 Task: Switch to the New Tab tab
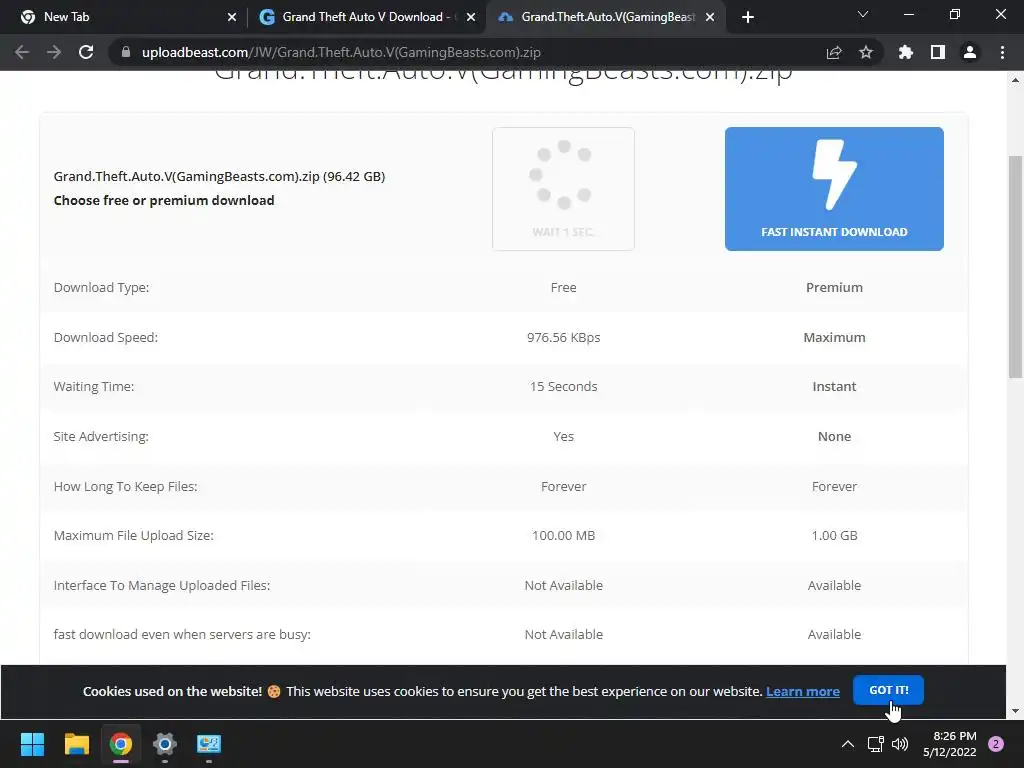[x=124, y=17]
